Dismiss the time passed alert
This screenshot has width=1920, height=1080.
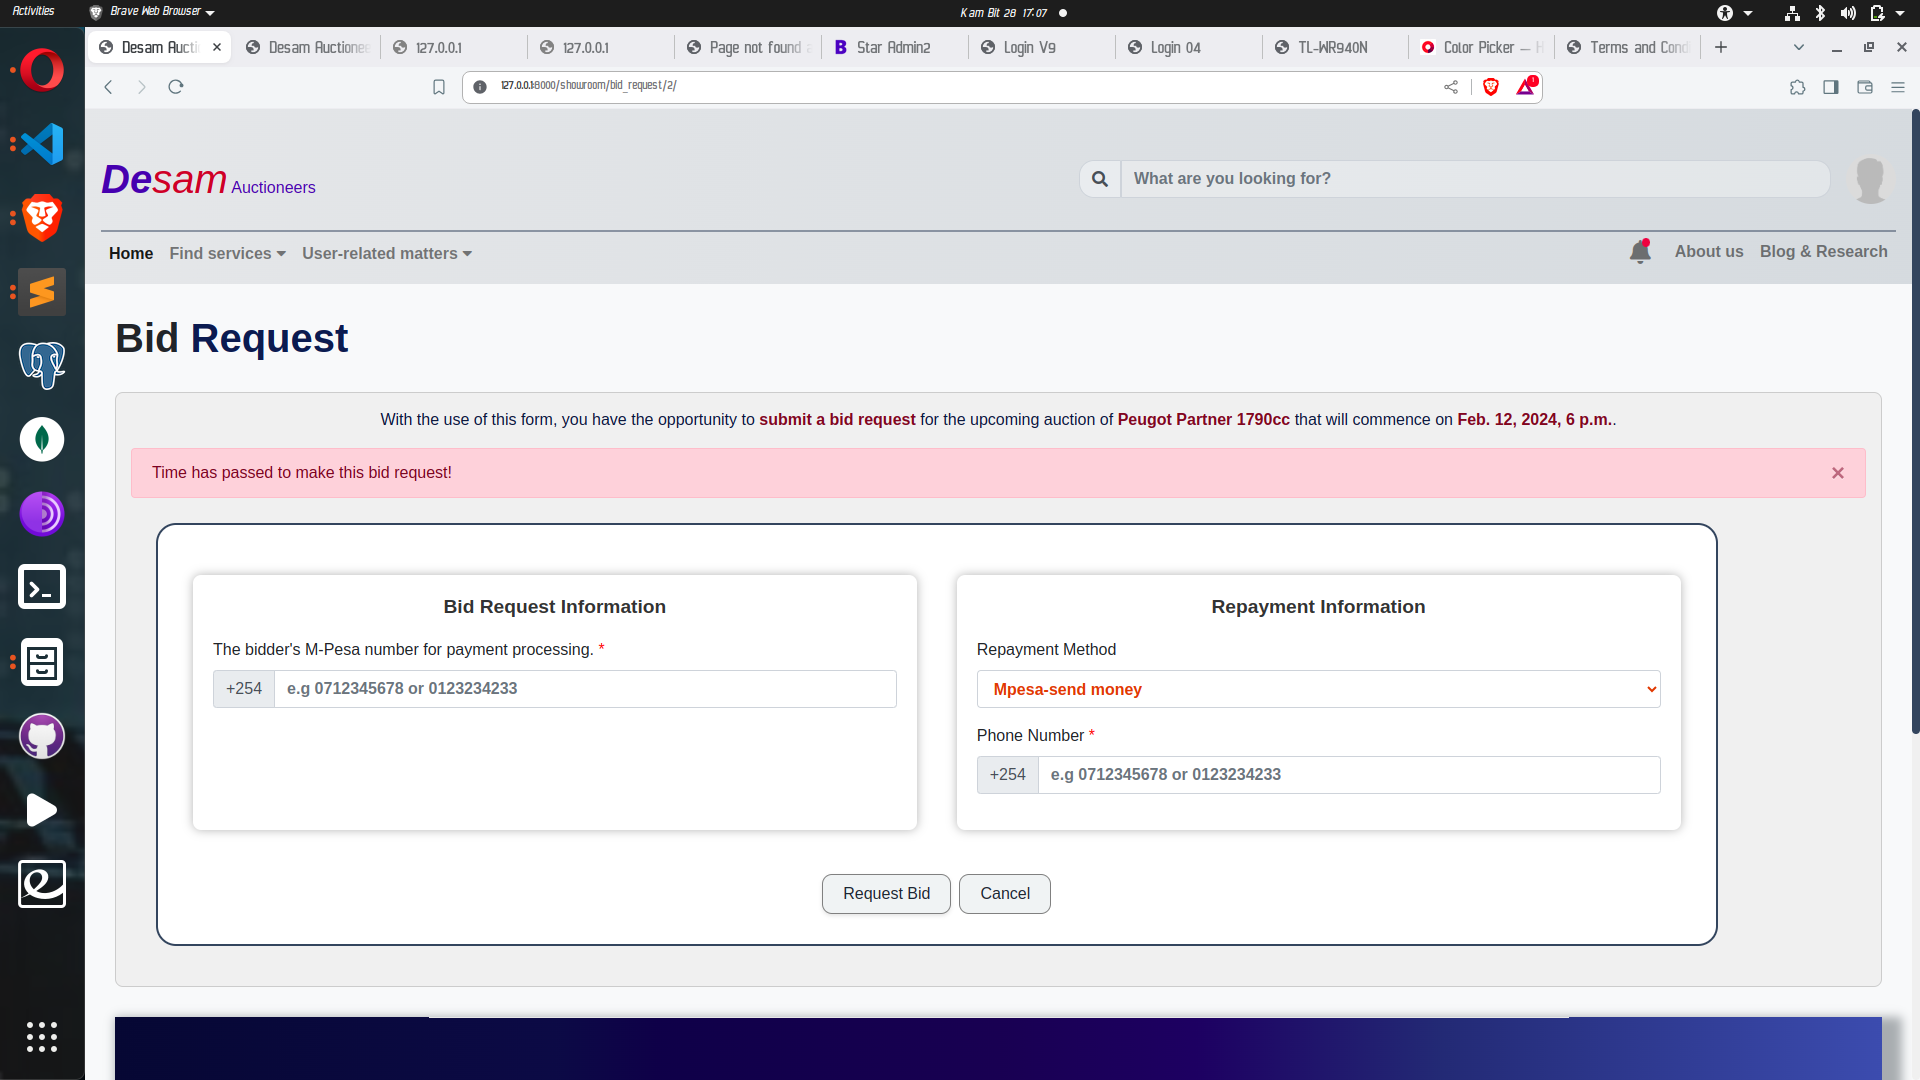[1838, 473]
